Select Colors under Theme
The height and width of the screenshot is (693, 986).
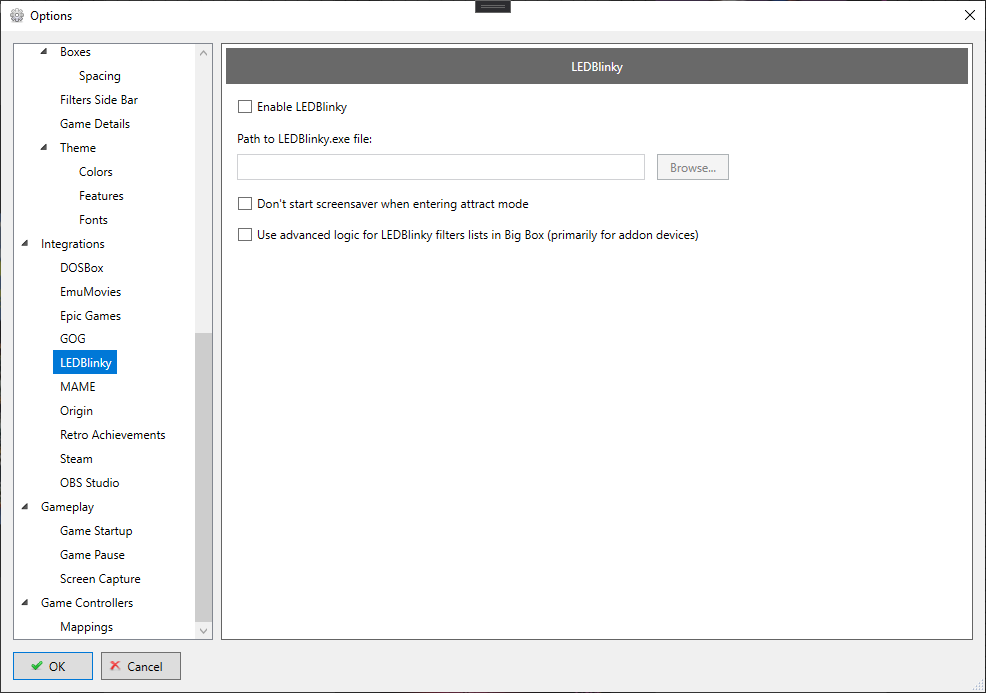(96, 172)
